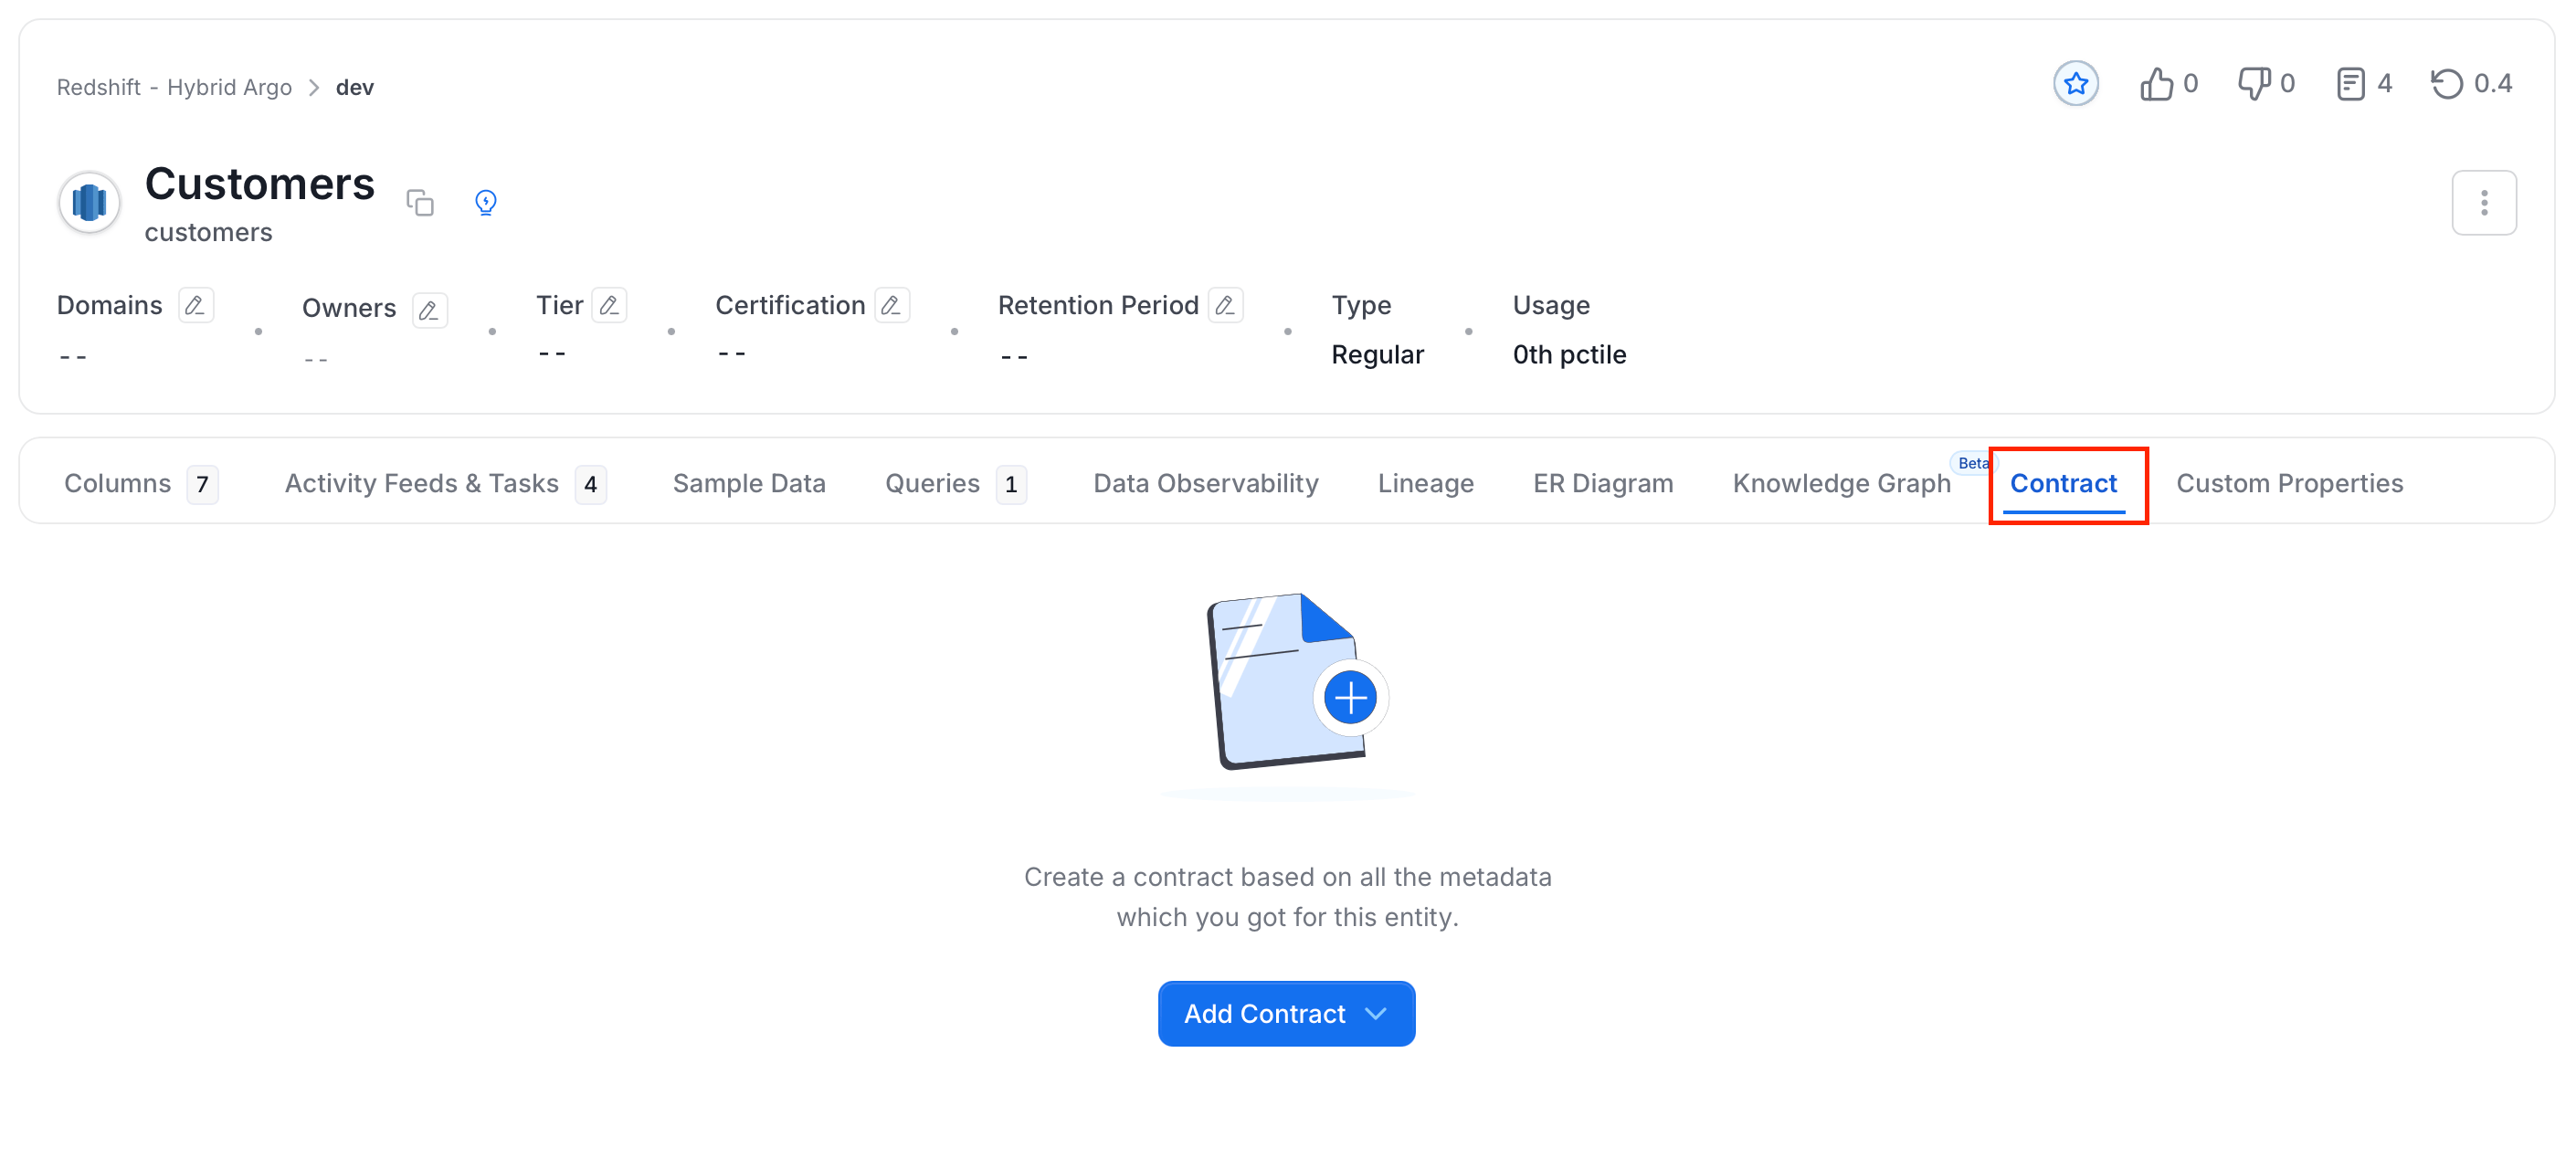
Task: Click the 0th pctile usage value
Action: [x=1569, y=355]
